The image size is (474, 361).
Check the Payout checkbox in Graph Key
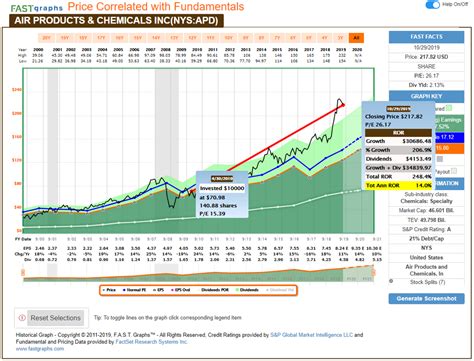point(454,171)
